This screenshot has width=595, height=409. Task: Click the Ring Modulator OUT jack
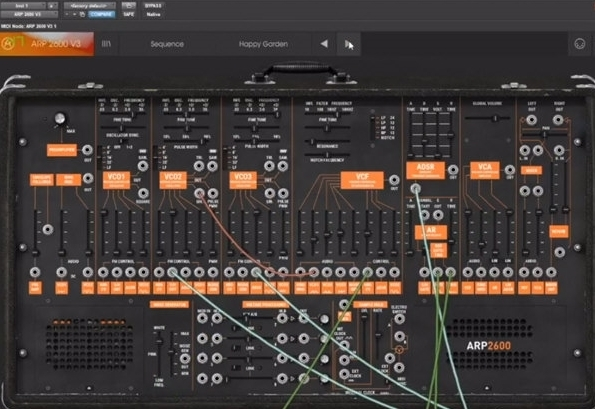[x=88, y=178]
